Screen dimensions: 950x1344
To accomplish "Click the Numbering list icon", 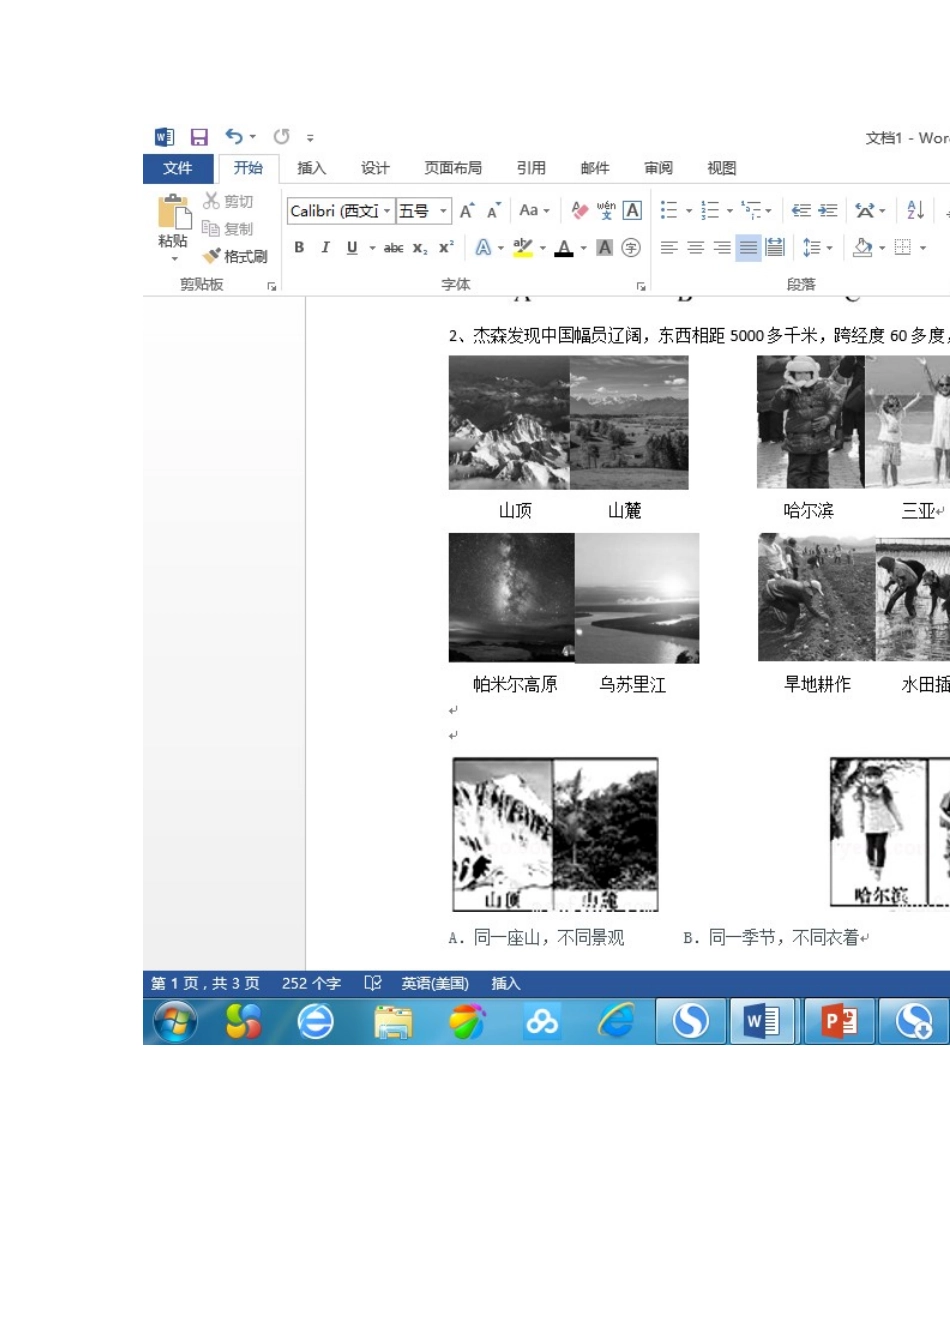I will 710,210.
